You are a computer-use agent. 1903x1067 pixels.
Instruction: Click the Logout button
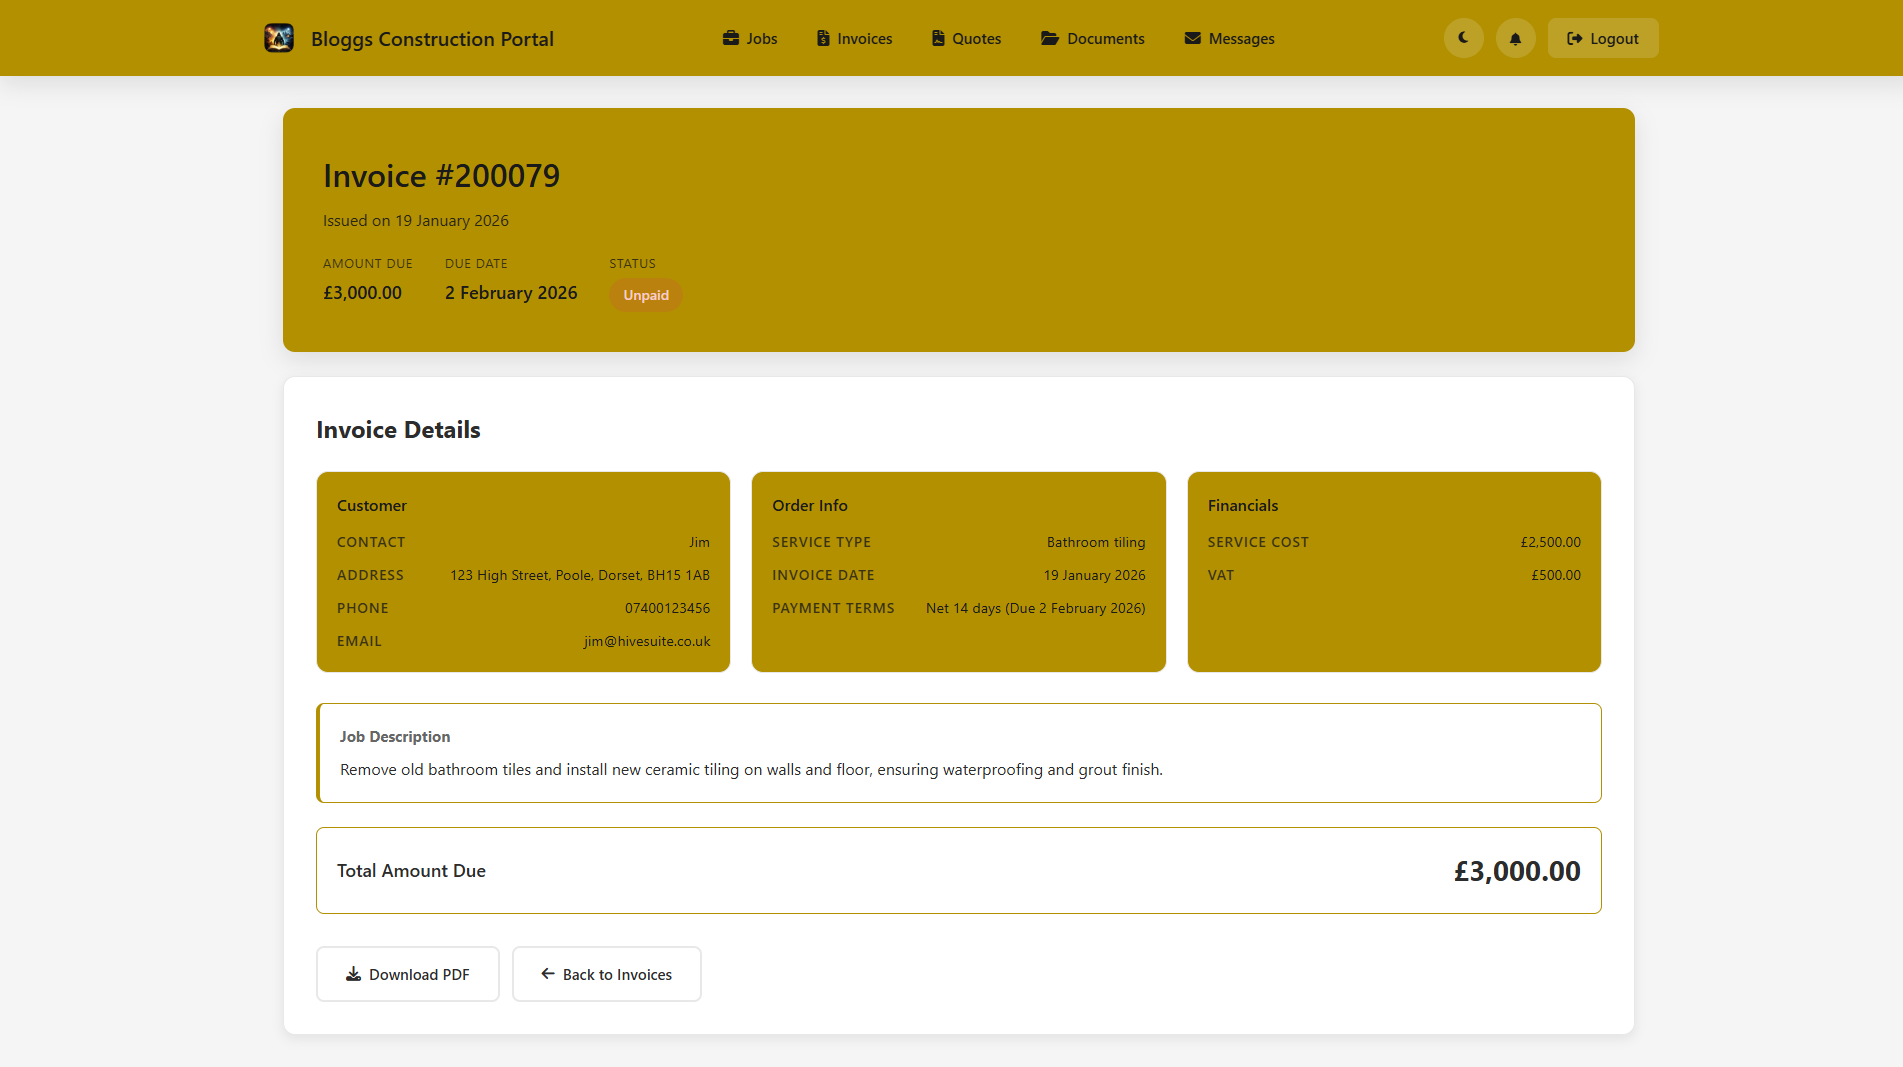pyautogui.click(x=1602, y=38)
